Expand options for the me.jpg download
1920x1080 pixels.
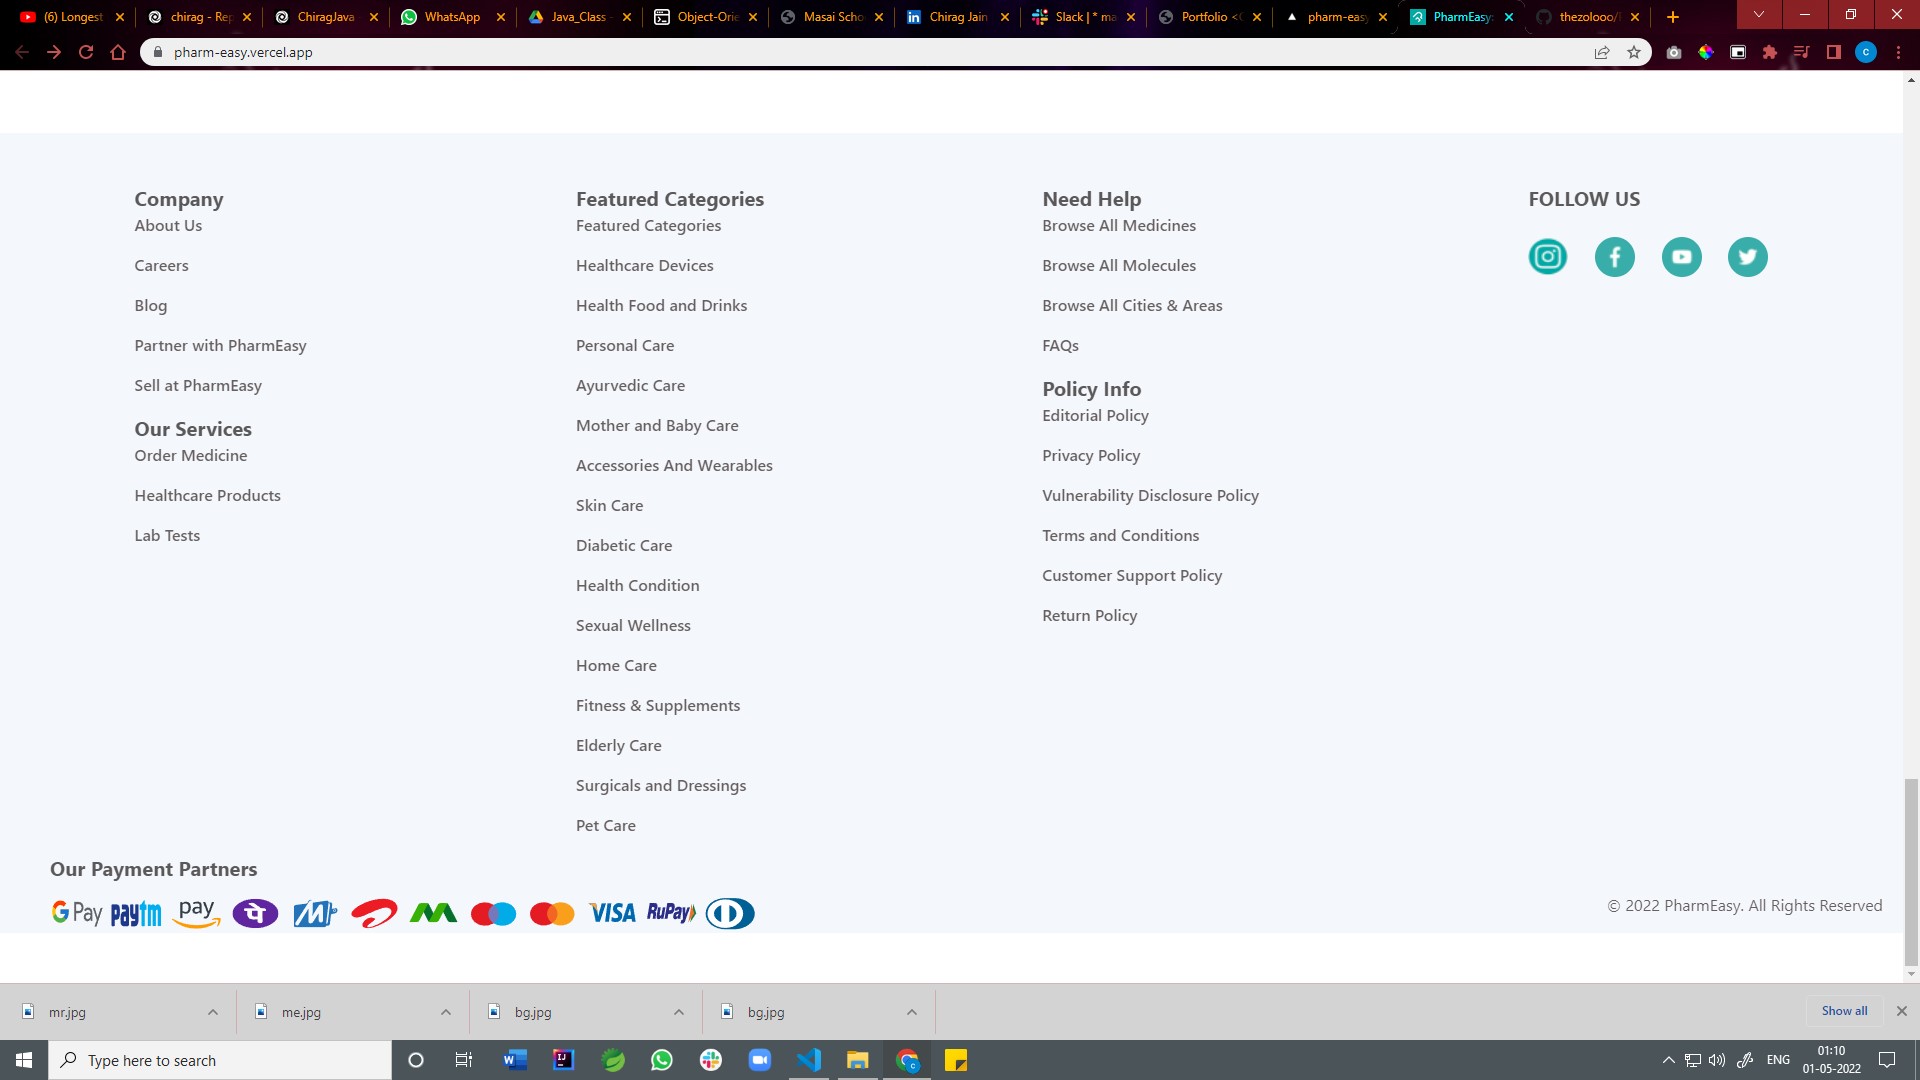point(446,1012)
